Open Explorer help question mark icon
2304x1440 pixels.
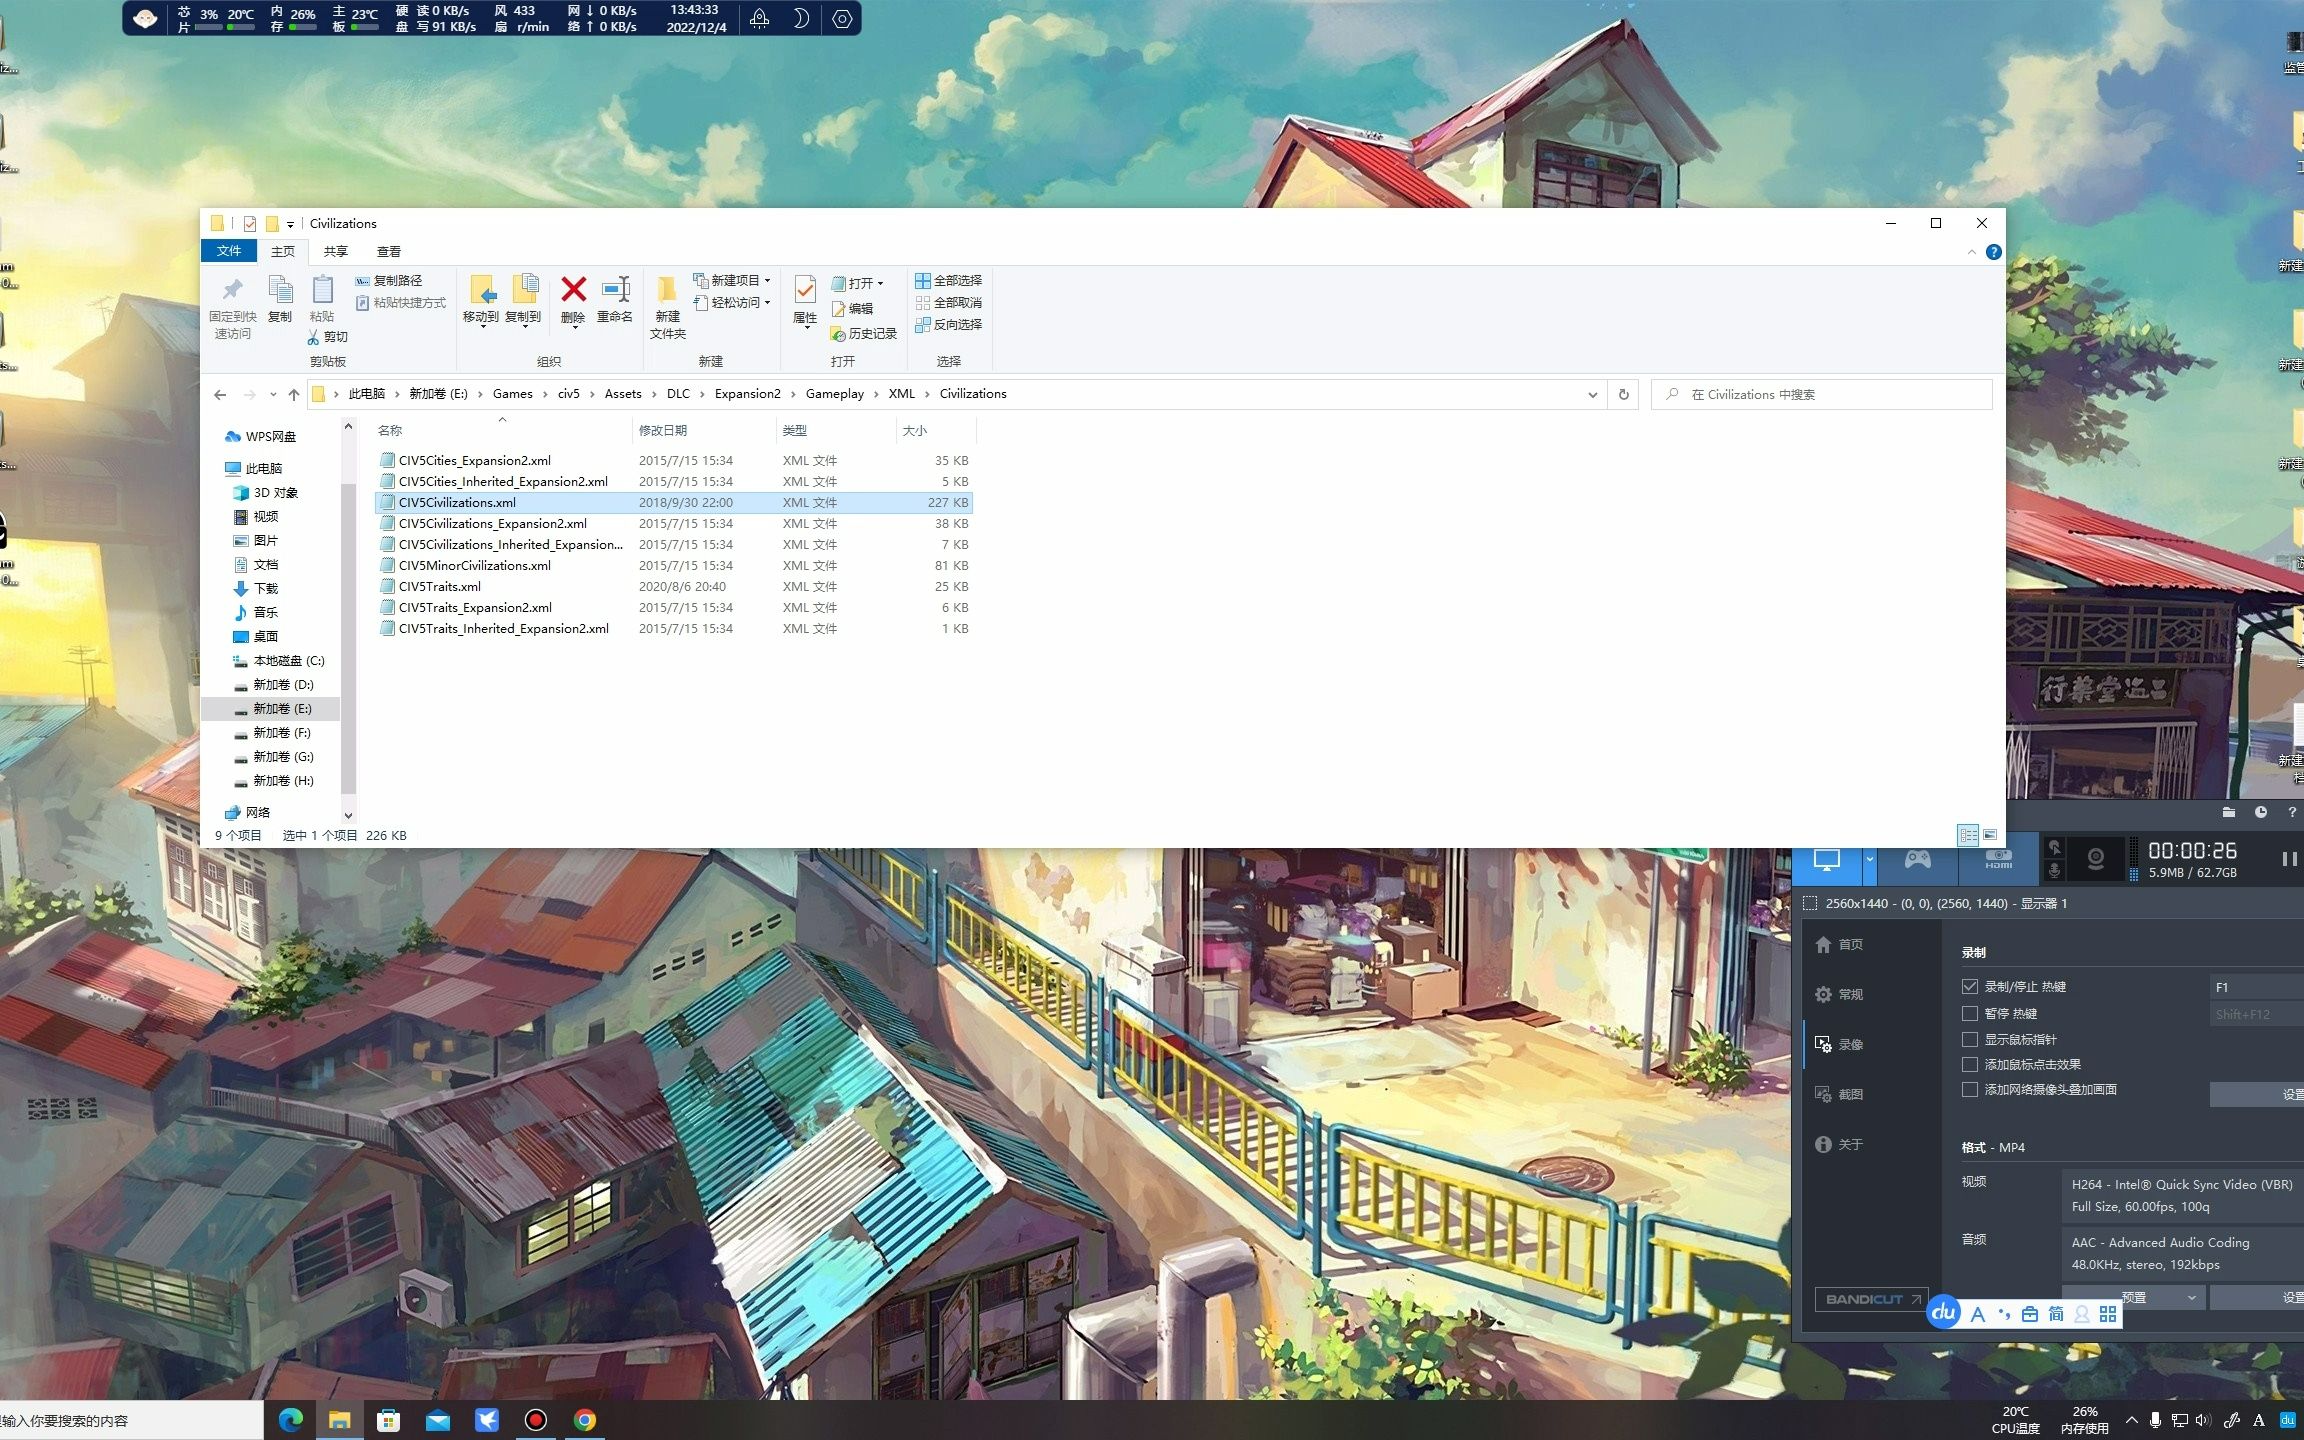click(x=1993, y=252)
